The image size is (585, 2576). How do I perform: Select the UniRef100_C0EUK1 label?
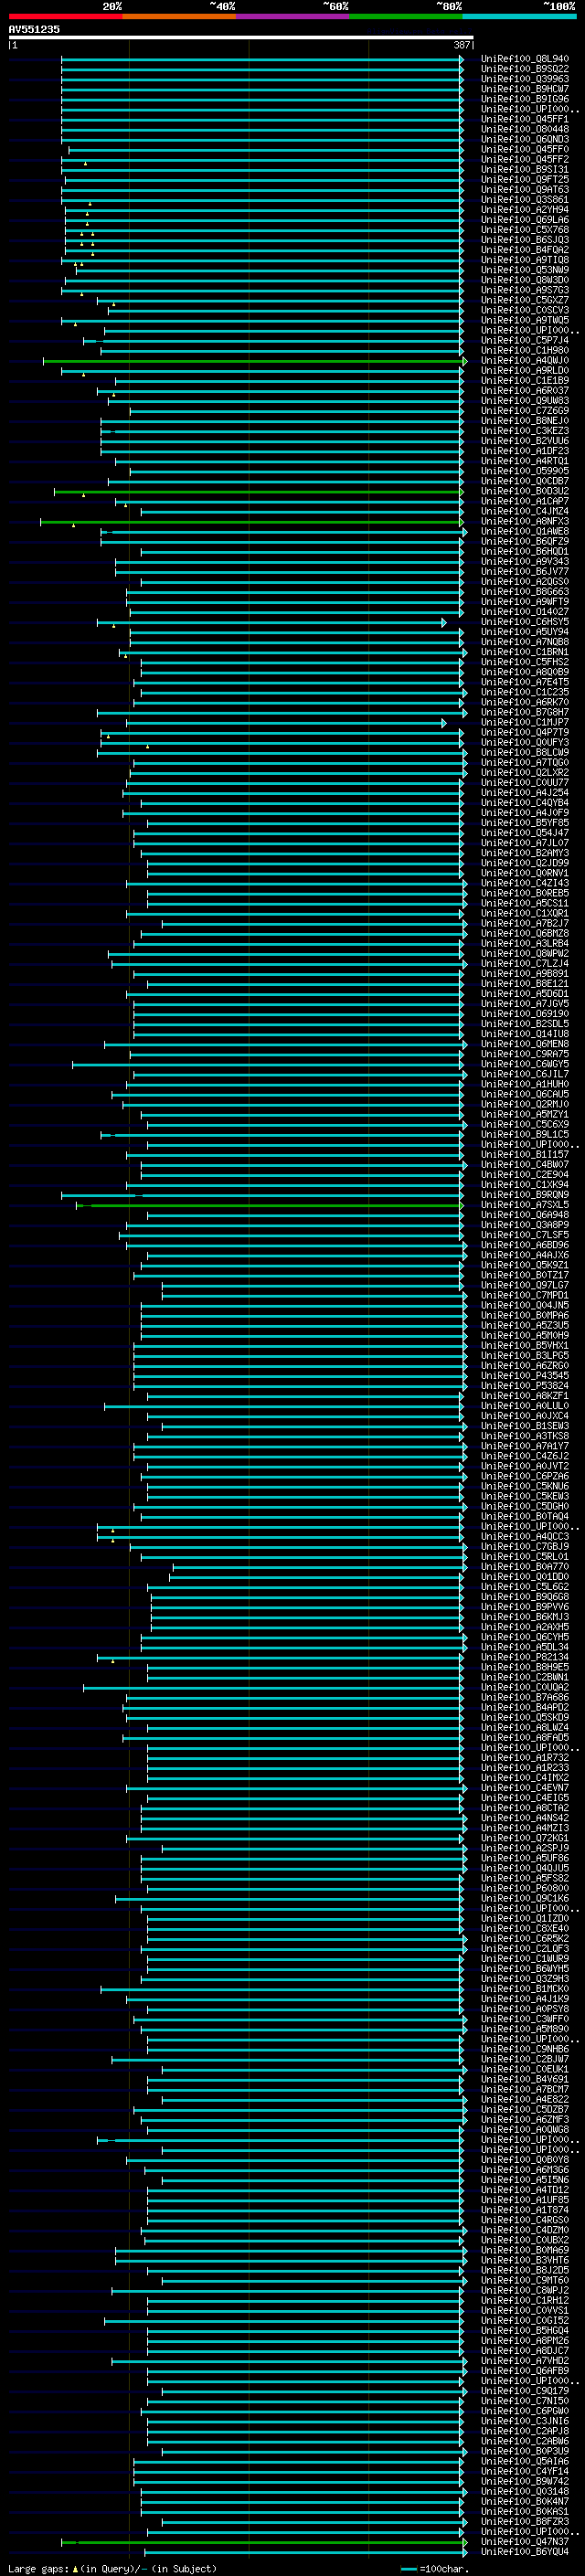click(525, 2070)
